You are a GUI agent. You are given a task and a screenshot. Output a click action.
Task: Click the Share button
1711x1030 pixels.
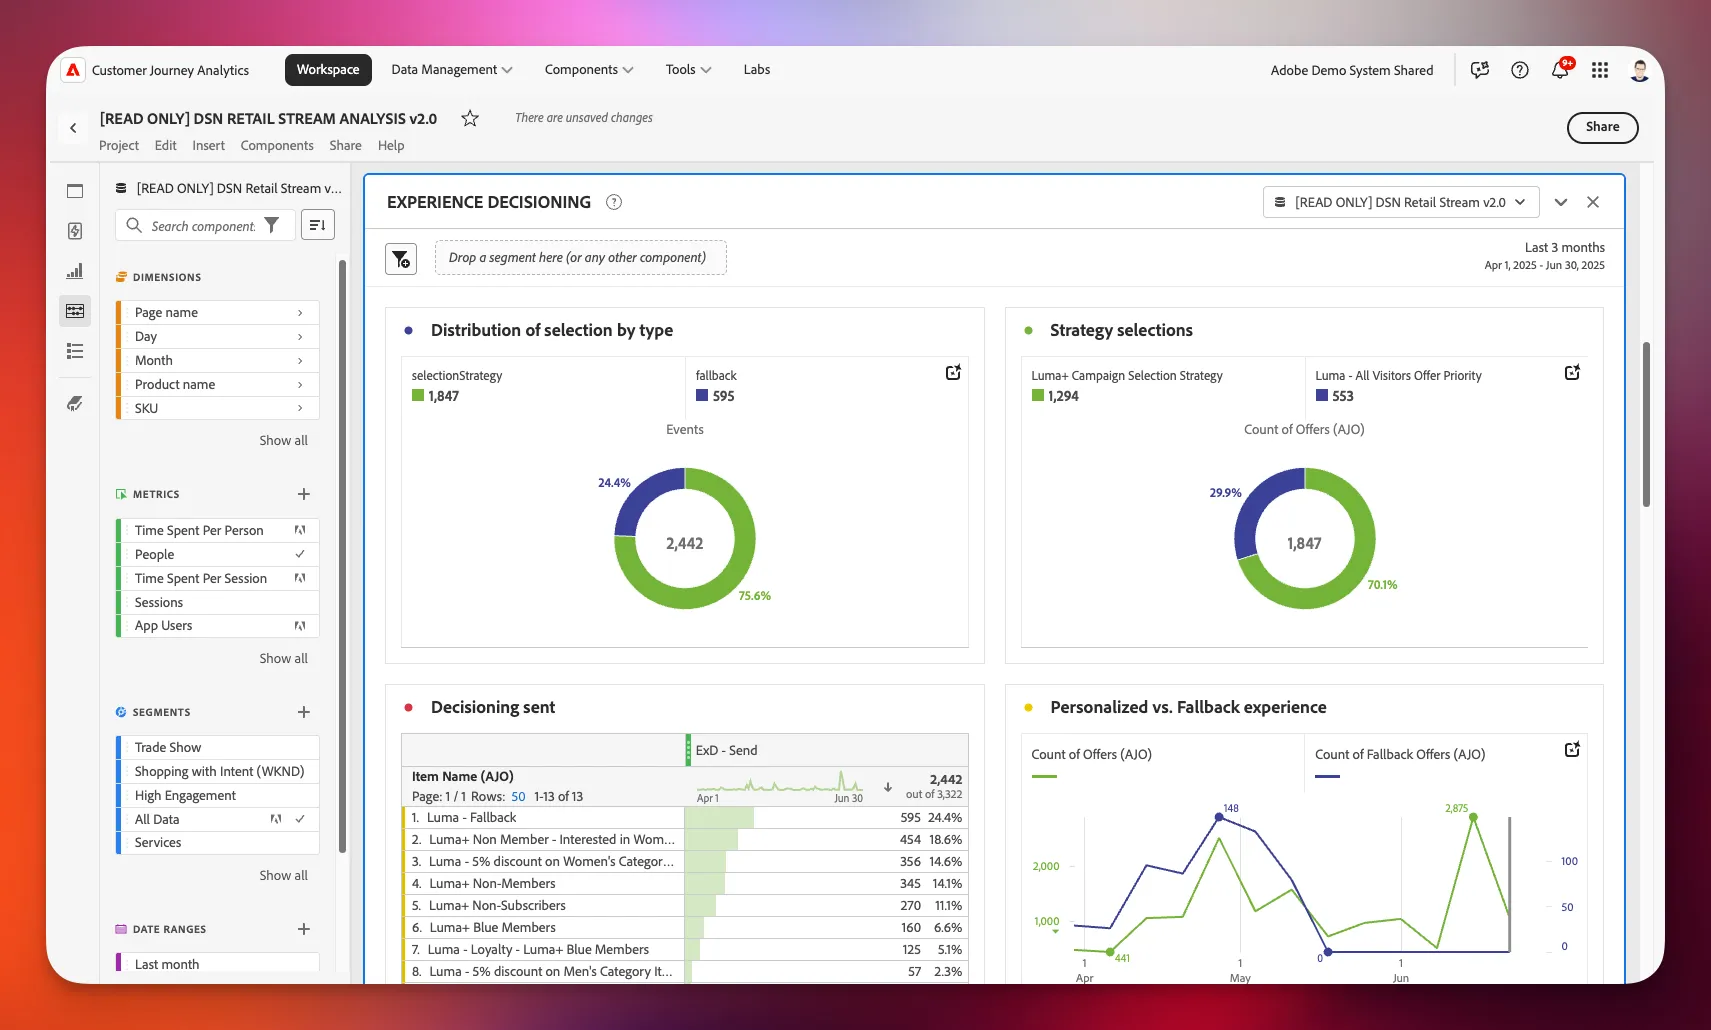point(1602,127)
